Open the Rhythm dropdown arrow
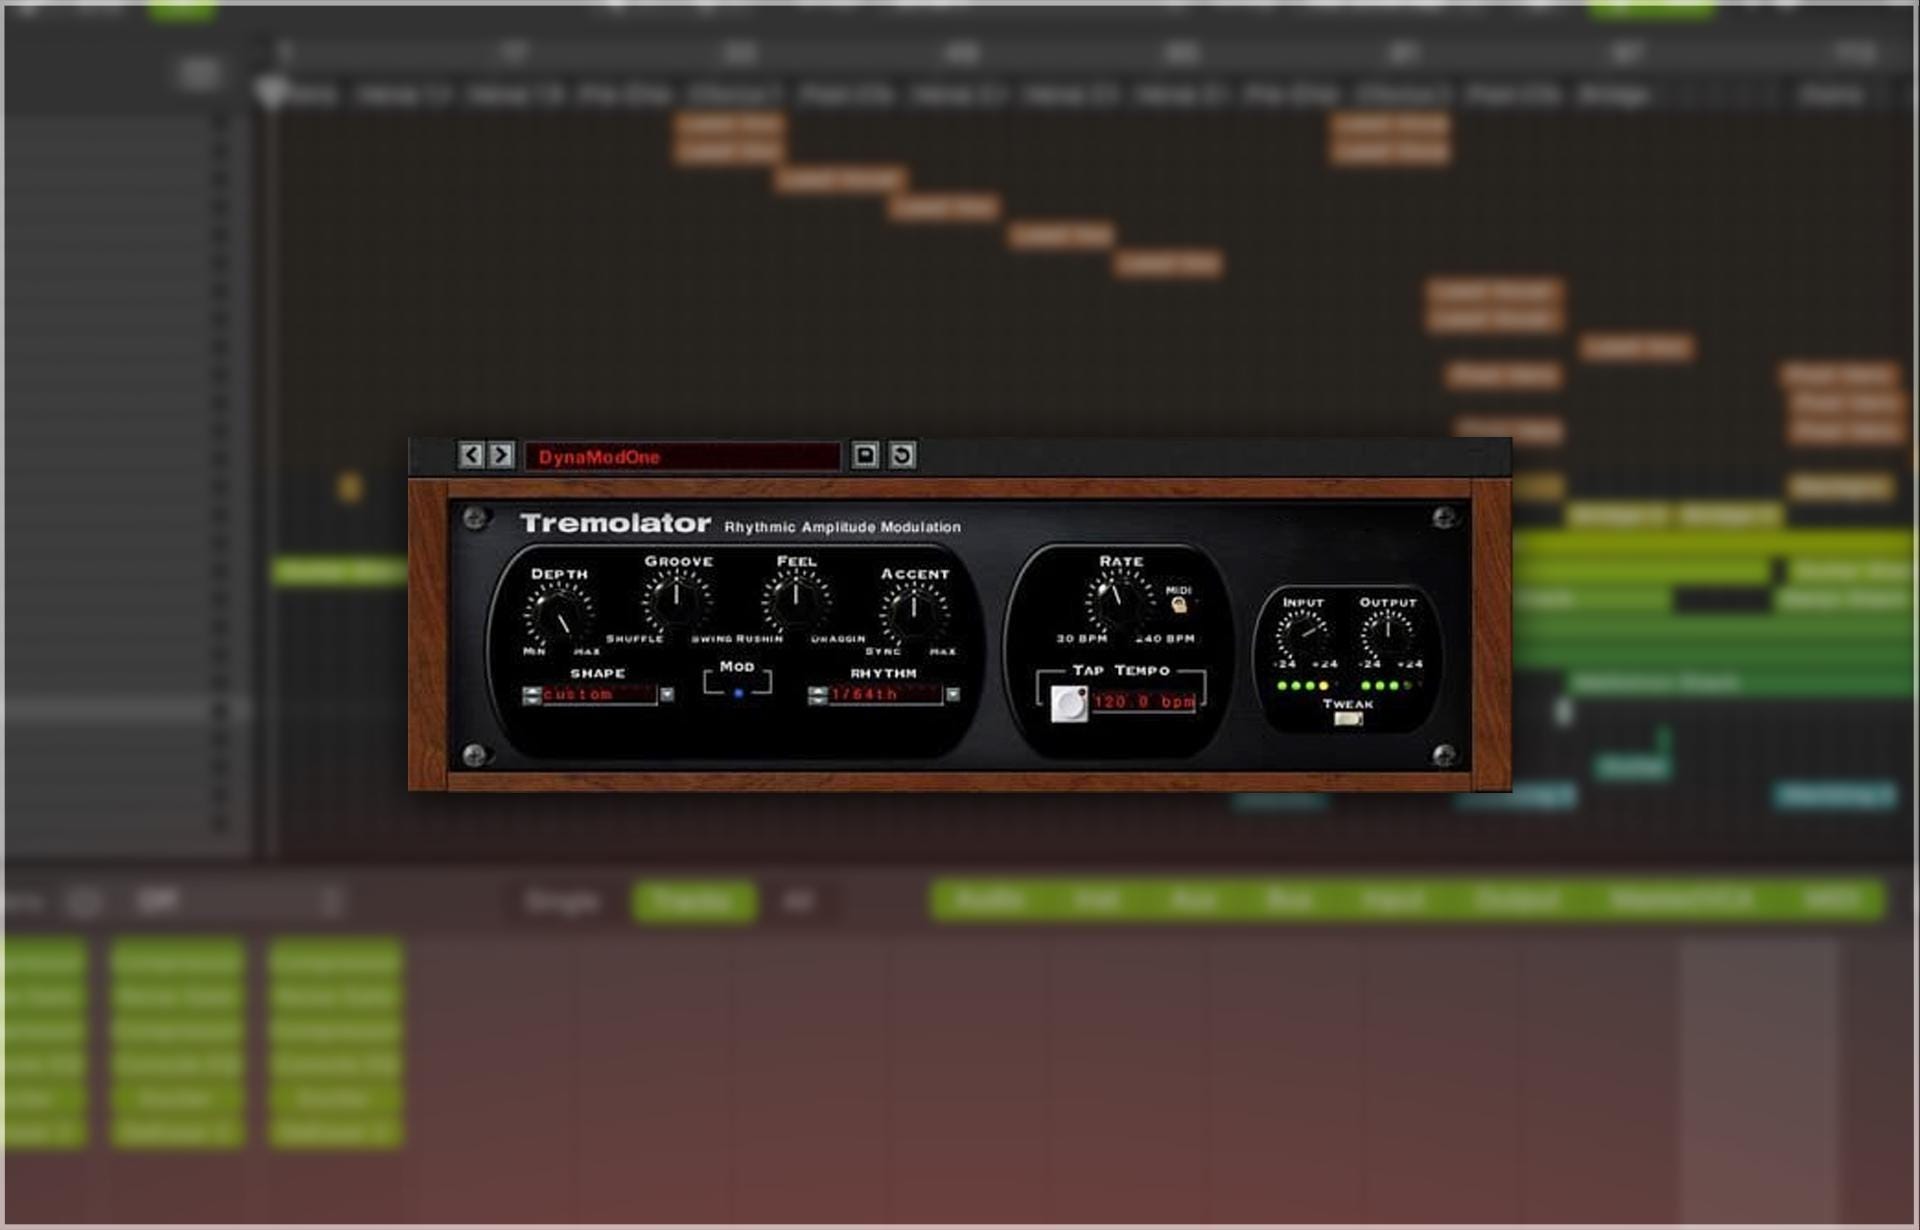 tap(953, 695)
